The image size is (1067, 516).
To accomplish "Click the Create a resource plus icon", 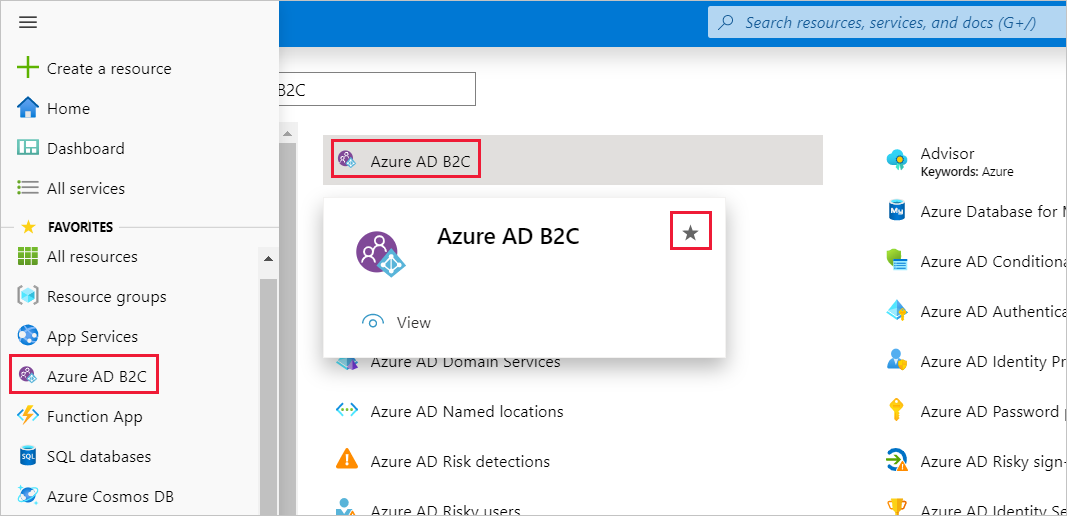I will point(28,69).
